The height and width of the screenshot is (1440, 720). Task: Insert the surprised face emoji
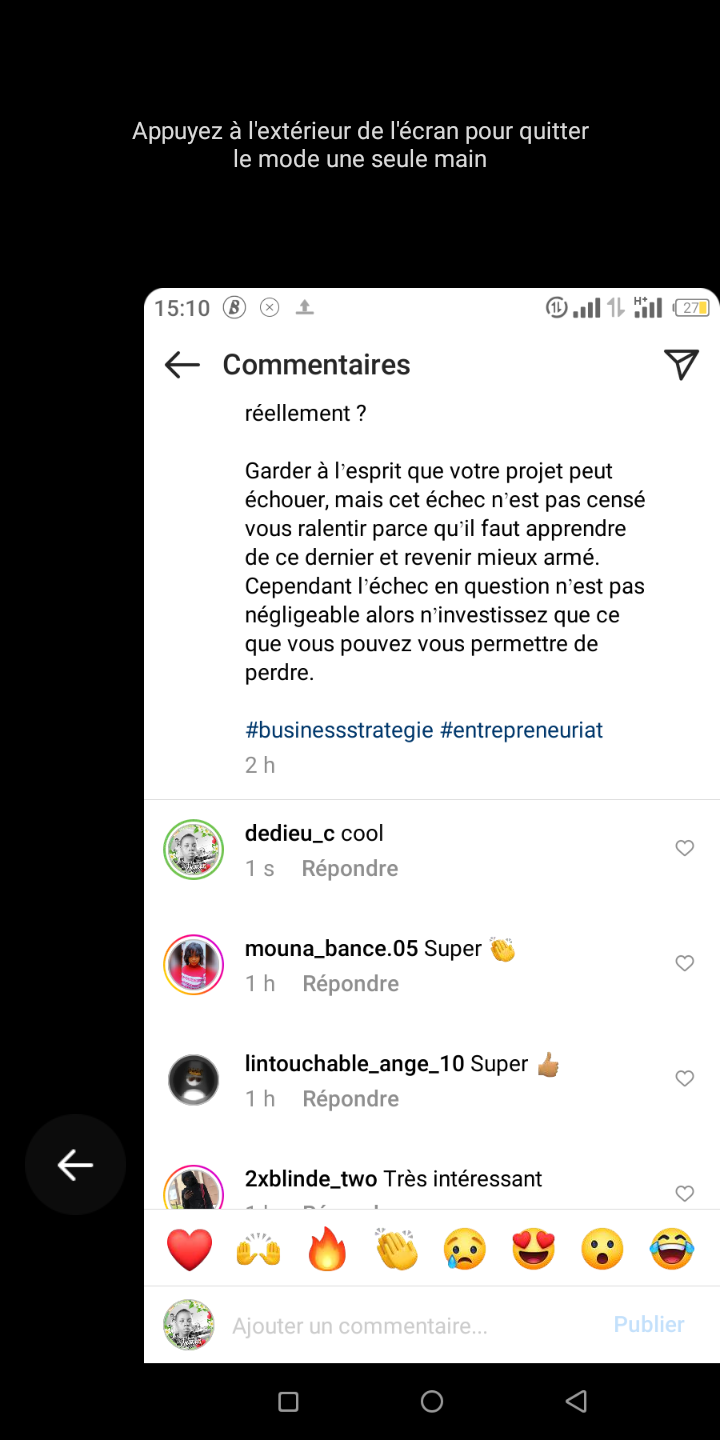602,1250
